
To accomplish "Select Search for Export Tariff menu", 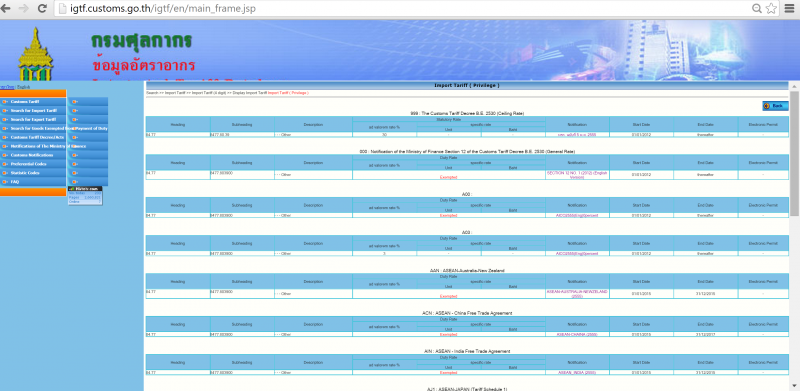I will pyautogui.click(x=33, y=119).
